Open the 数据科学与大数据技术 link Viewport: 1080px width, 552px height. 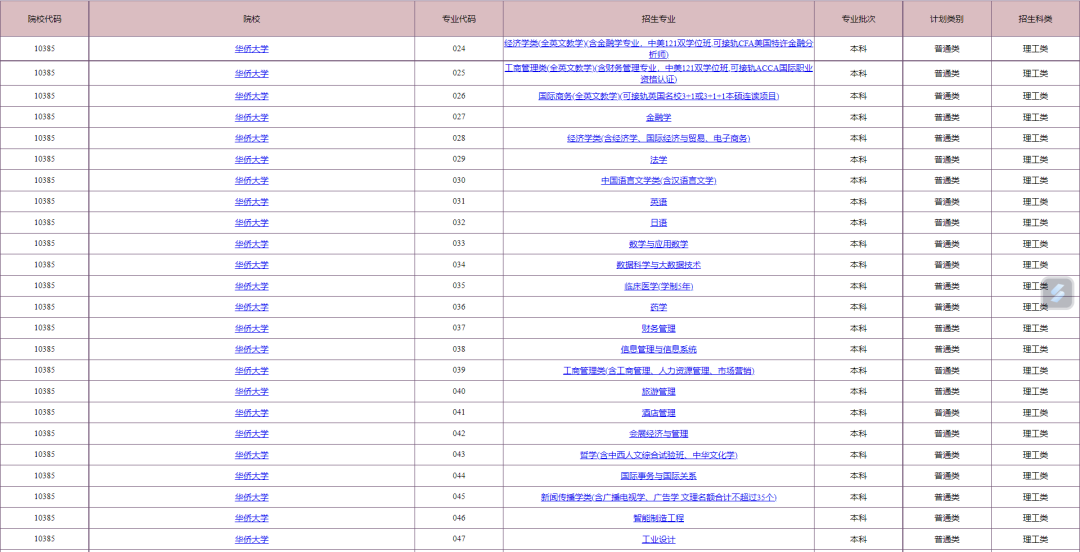pos(658,265)
